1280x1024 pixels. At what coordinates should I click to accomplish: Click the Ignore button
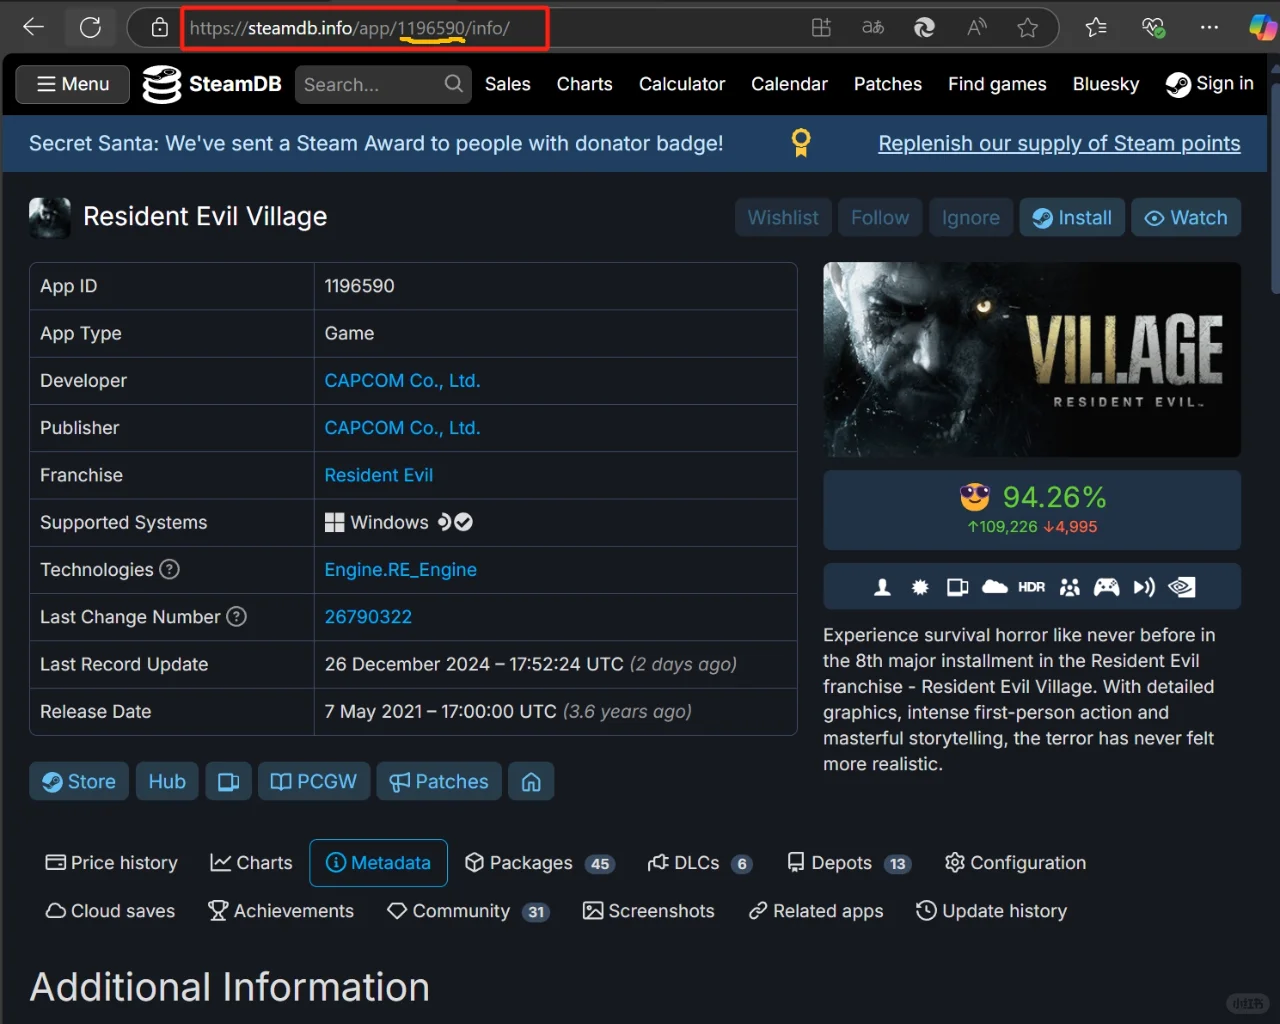(x=971, y=218)
